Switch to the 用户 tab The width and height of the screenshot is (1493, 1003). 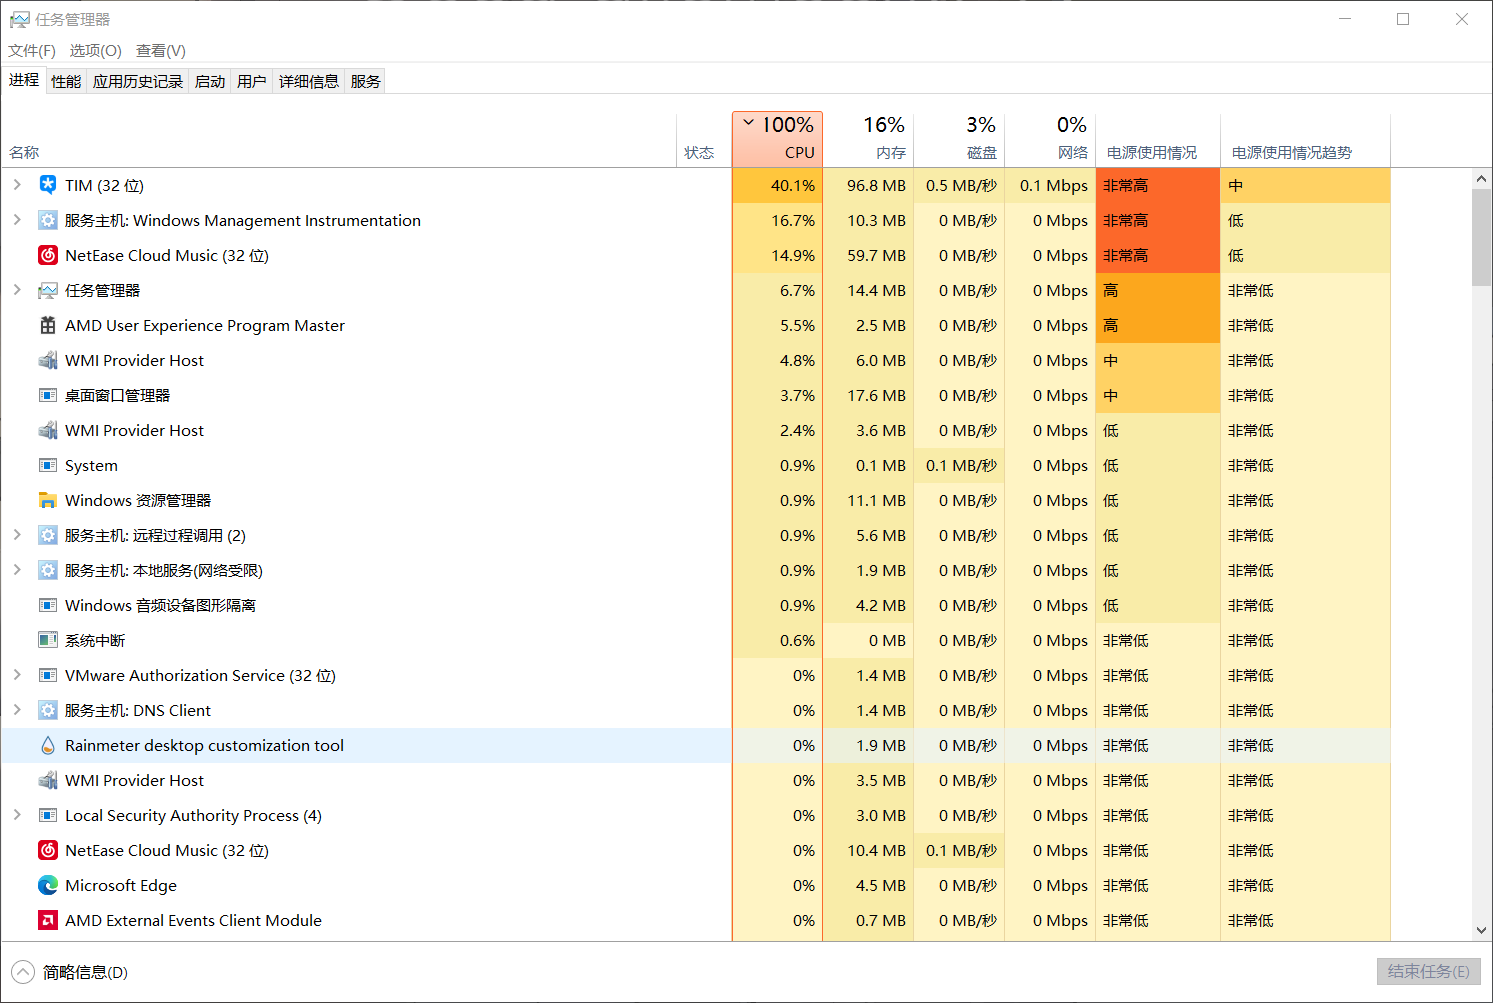pos(252,82)
